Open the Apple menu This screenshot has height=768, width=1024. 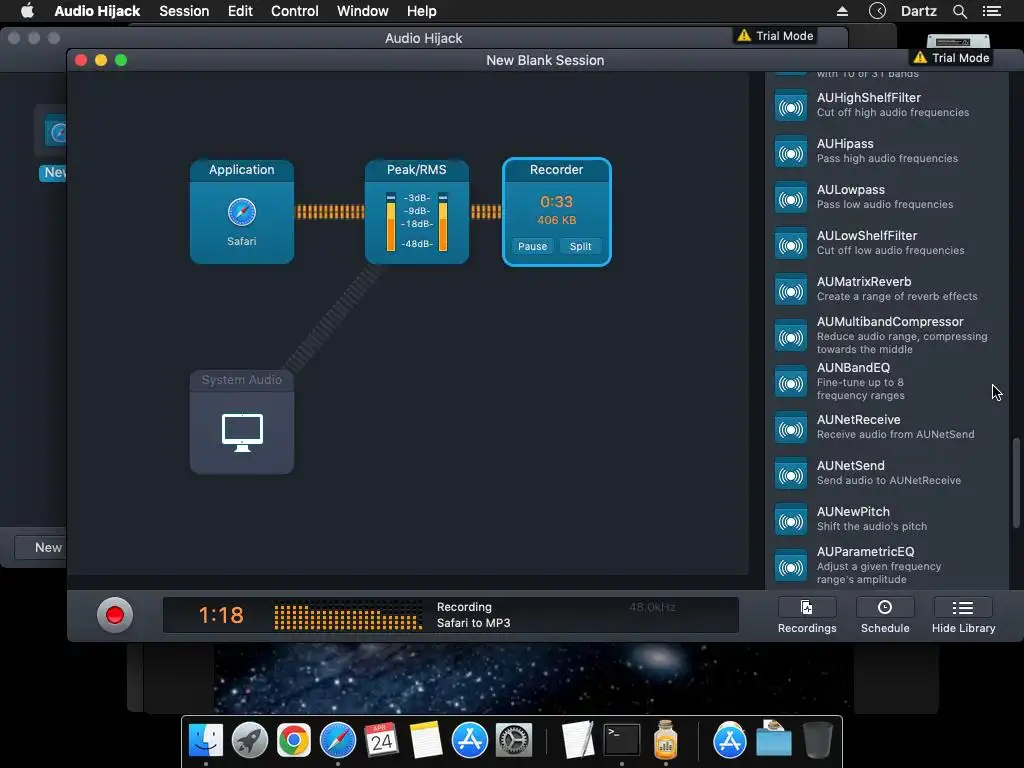click(27, 10)
